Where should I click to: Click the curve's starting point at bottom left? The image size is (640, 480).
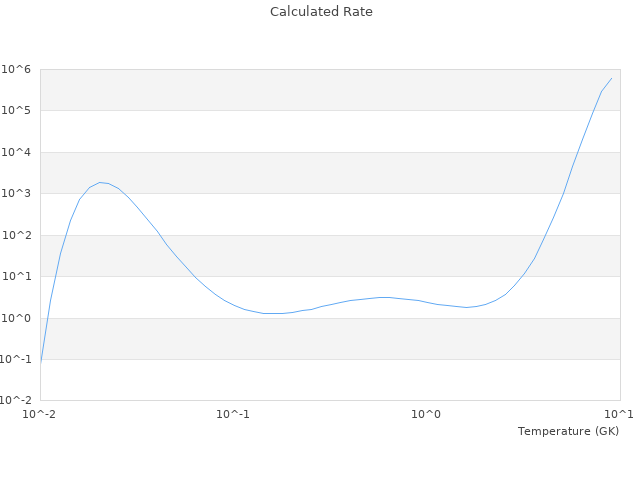click(41, 362)
